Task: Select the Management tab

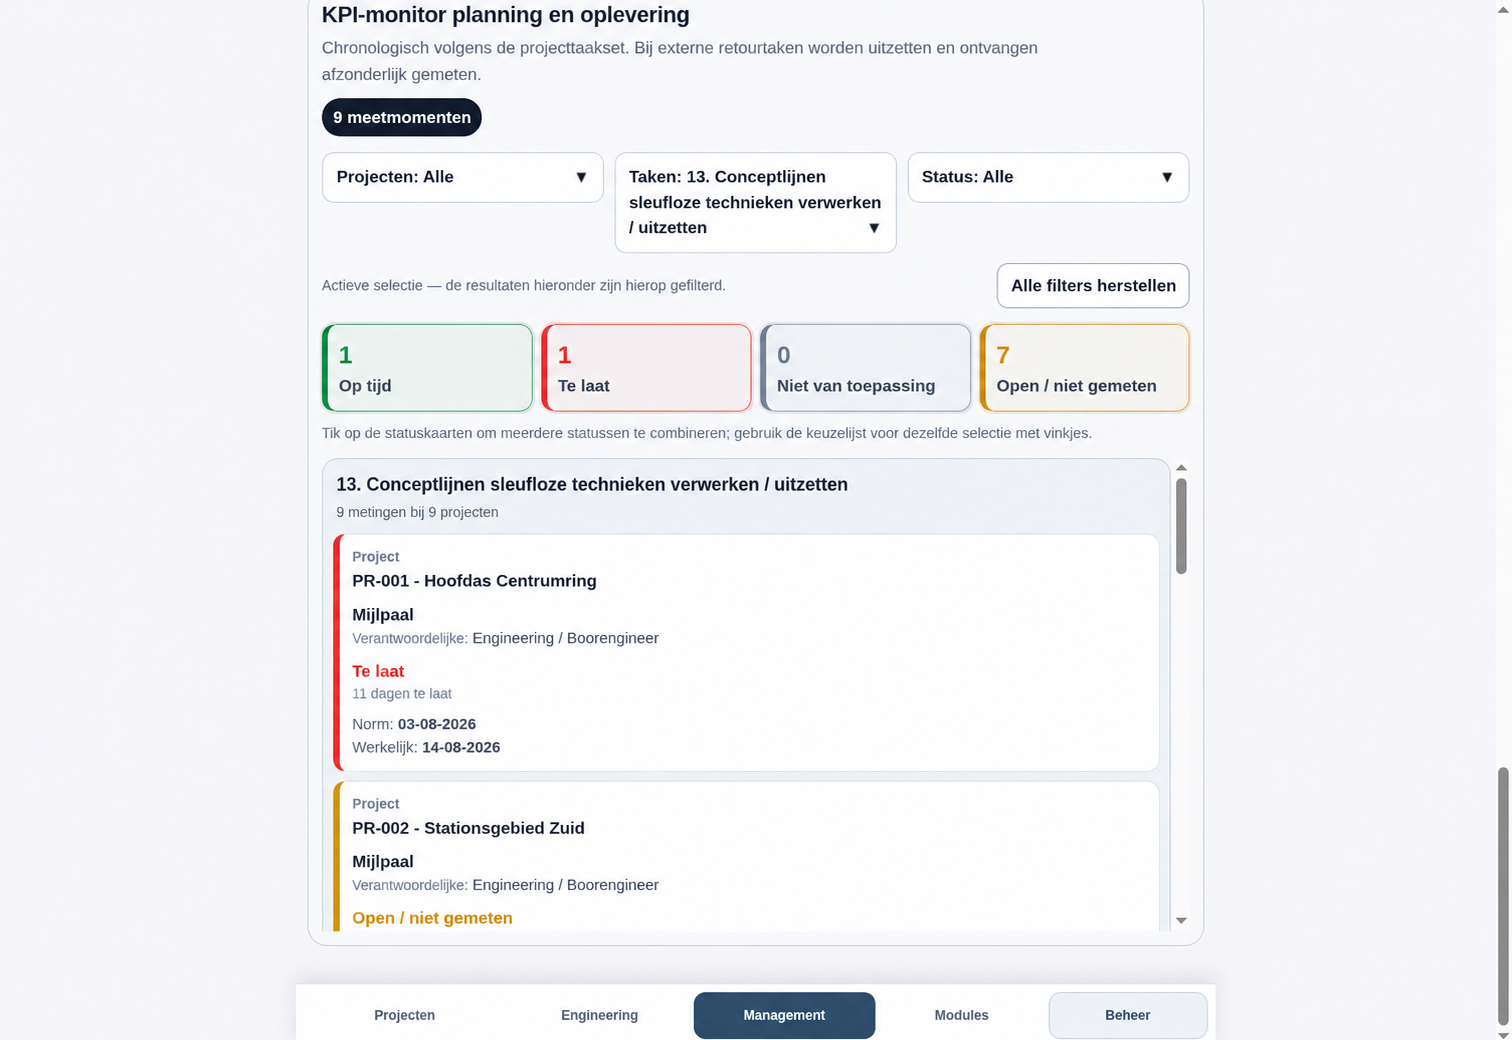Action: point(784,1015)
